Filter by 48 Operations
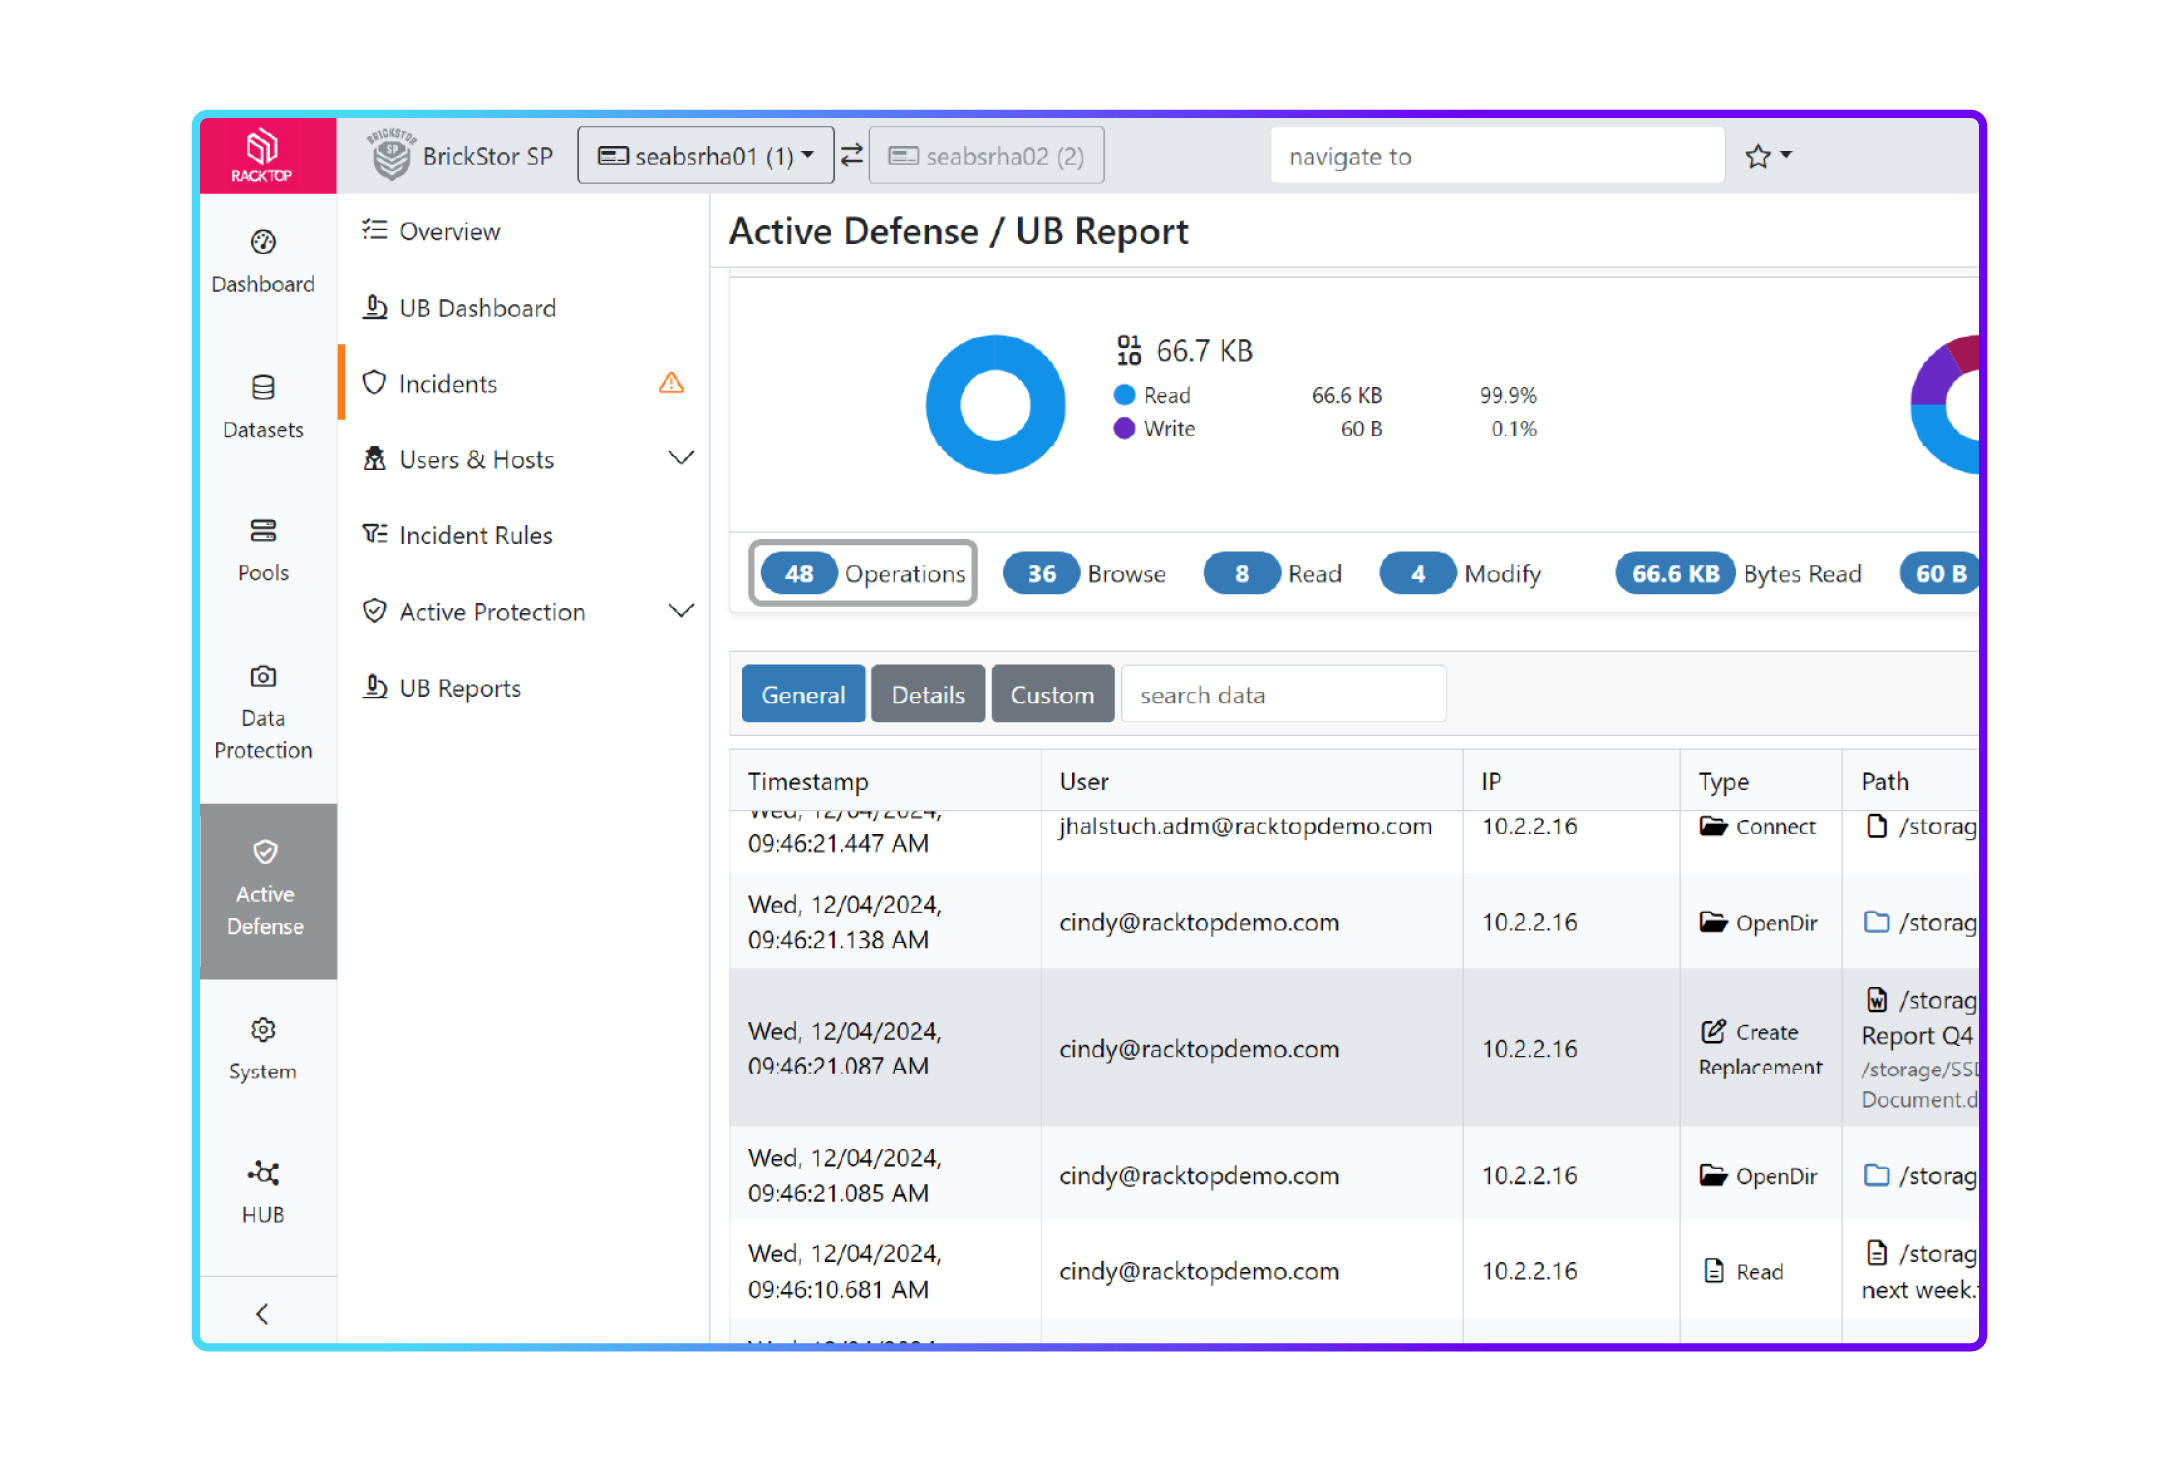This screenshot has width=2179, height=1462. pos(863,573)
